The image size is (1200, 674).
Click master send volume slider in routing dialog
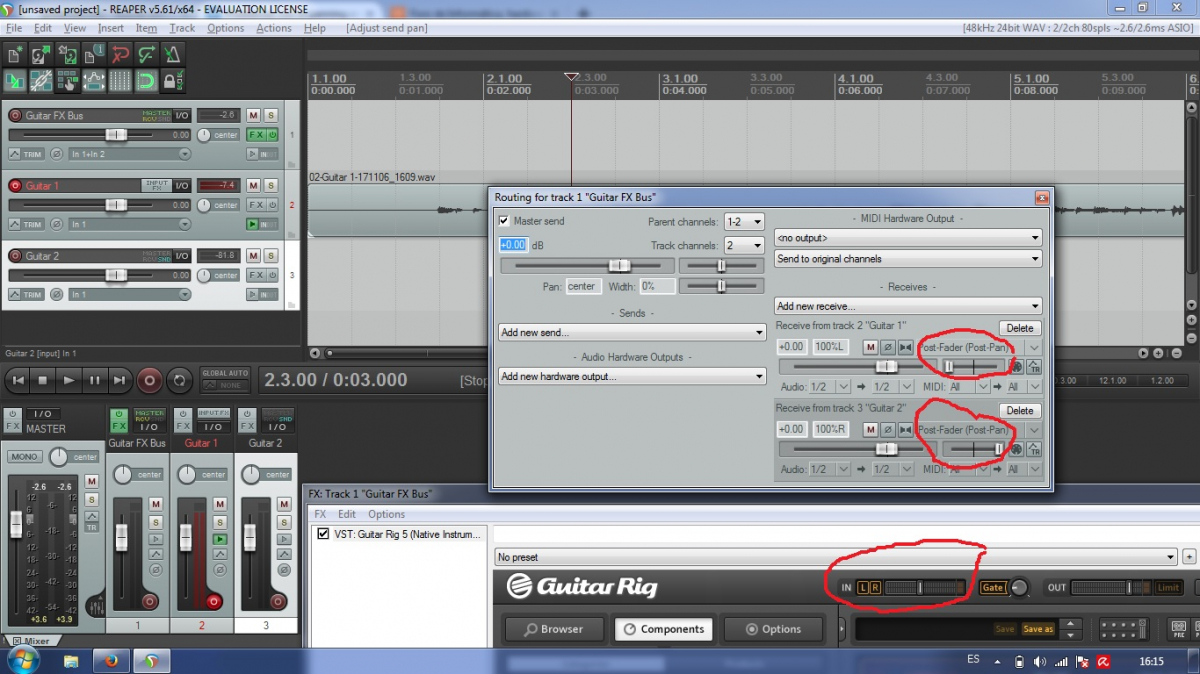[x=587, y=266]
